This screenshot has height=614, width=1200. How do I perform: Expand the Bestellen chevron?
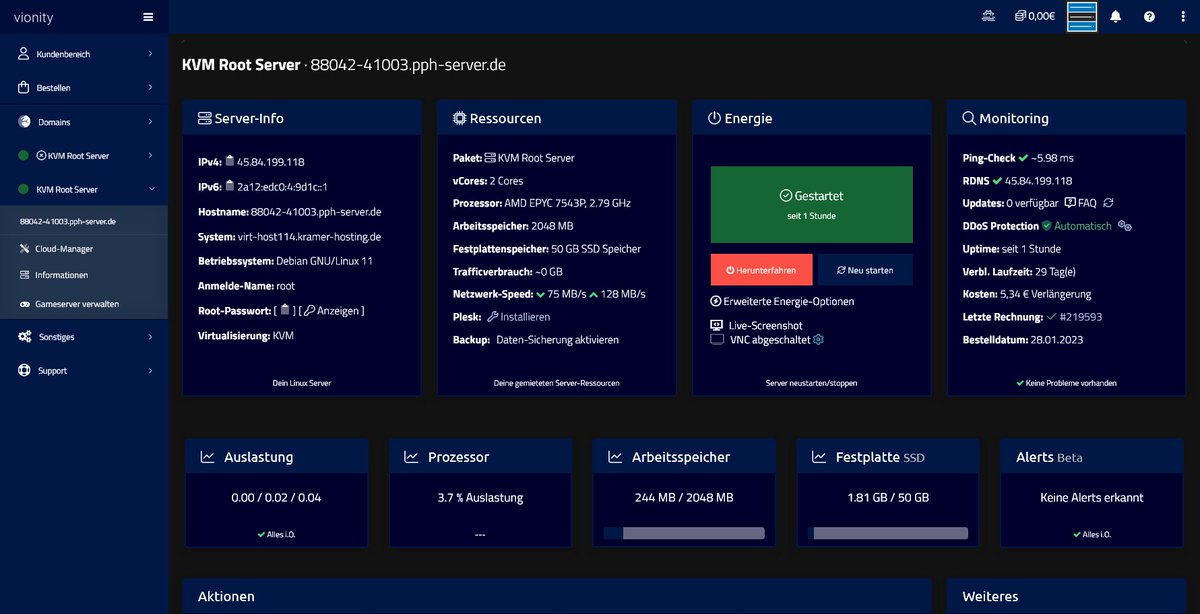tap(150, 88)
